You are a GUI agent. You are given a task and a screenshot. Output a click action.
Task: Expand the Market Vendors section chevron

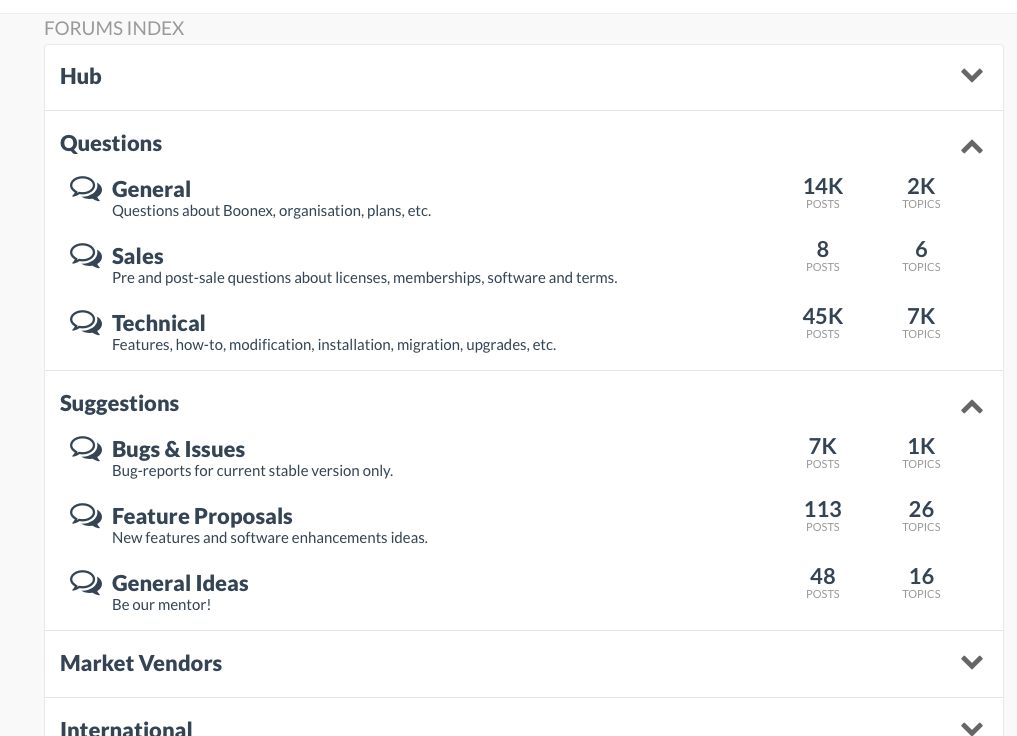pos(971,663)
